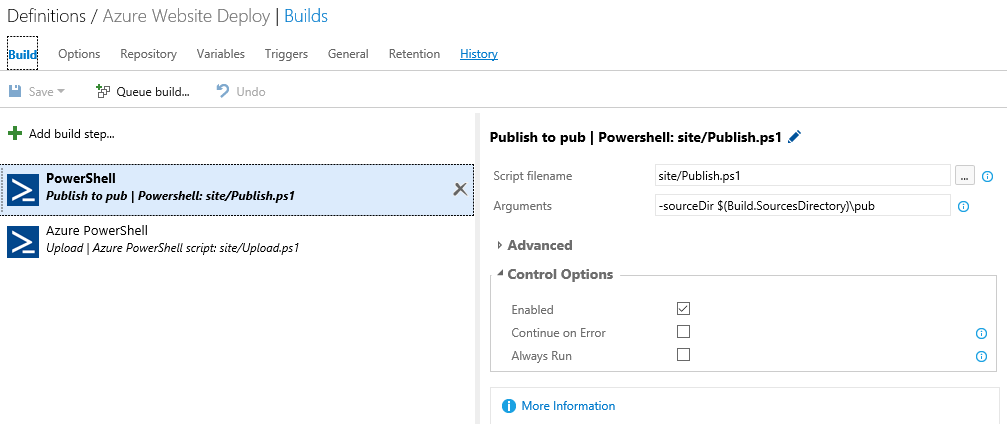
Task: Click the info icon for Always Run
Action: click(x=981, y=357)
